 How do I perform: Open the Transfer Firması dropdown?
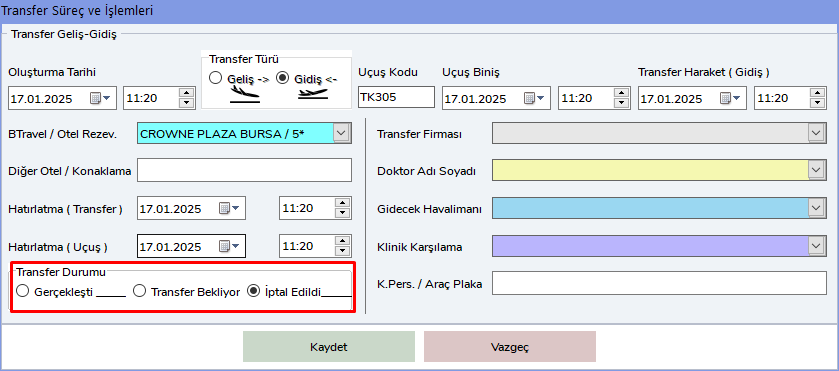tap(816, 133)
